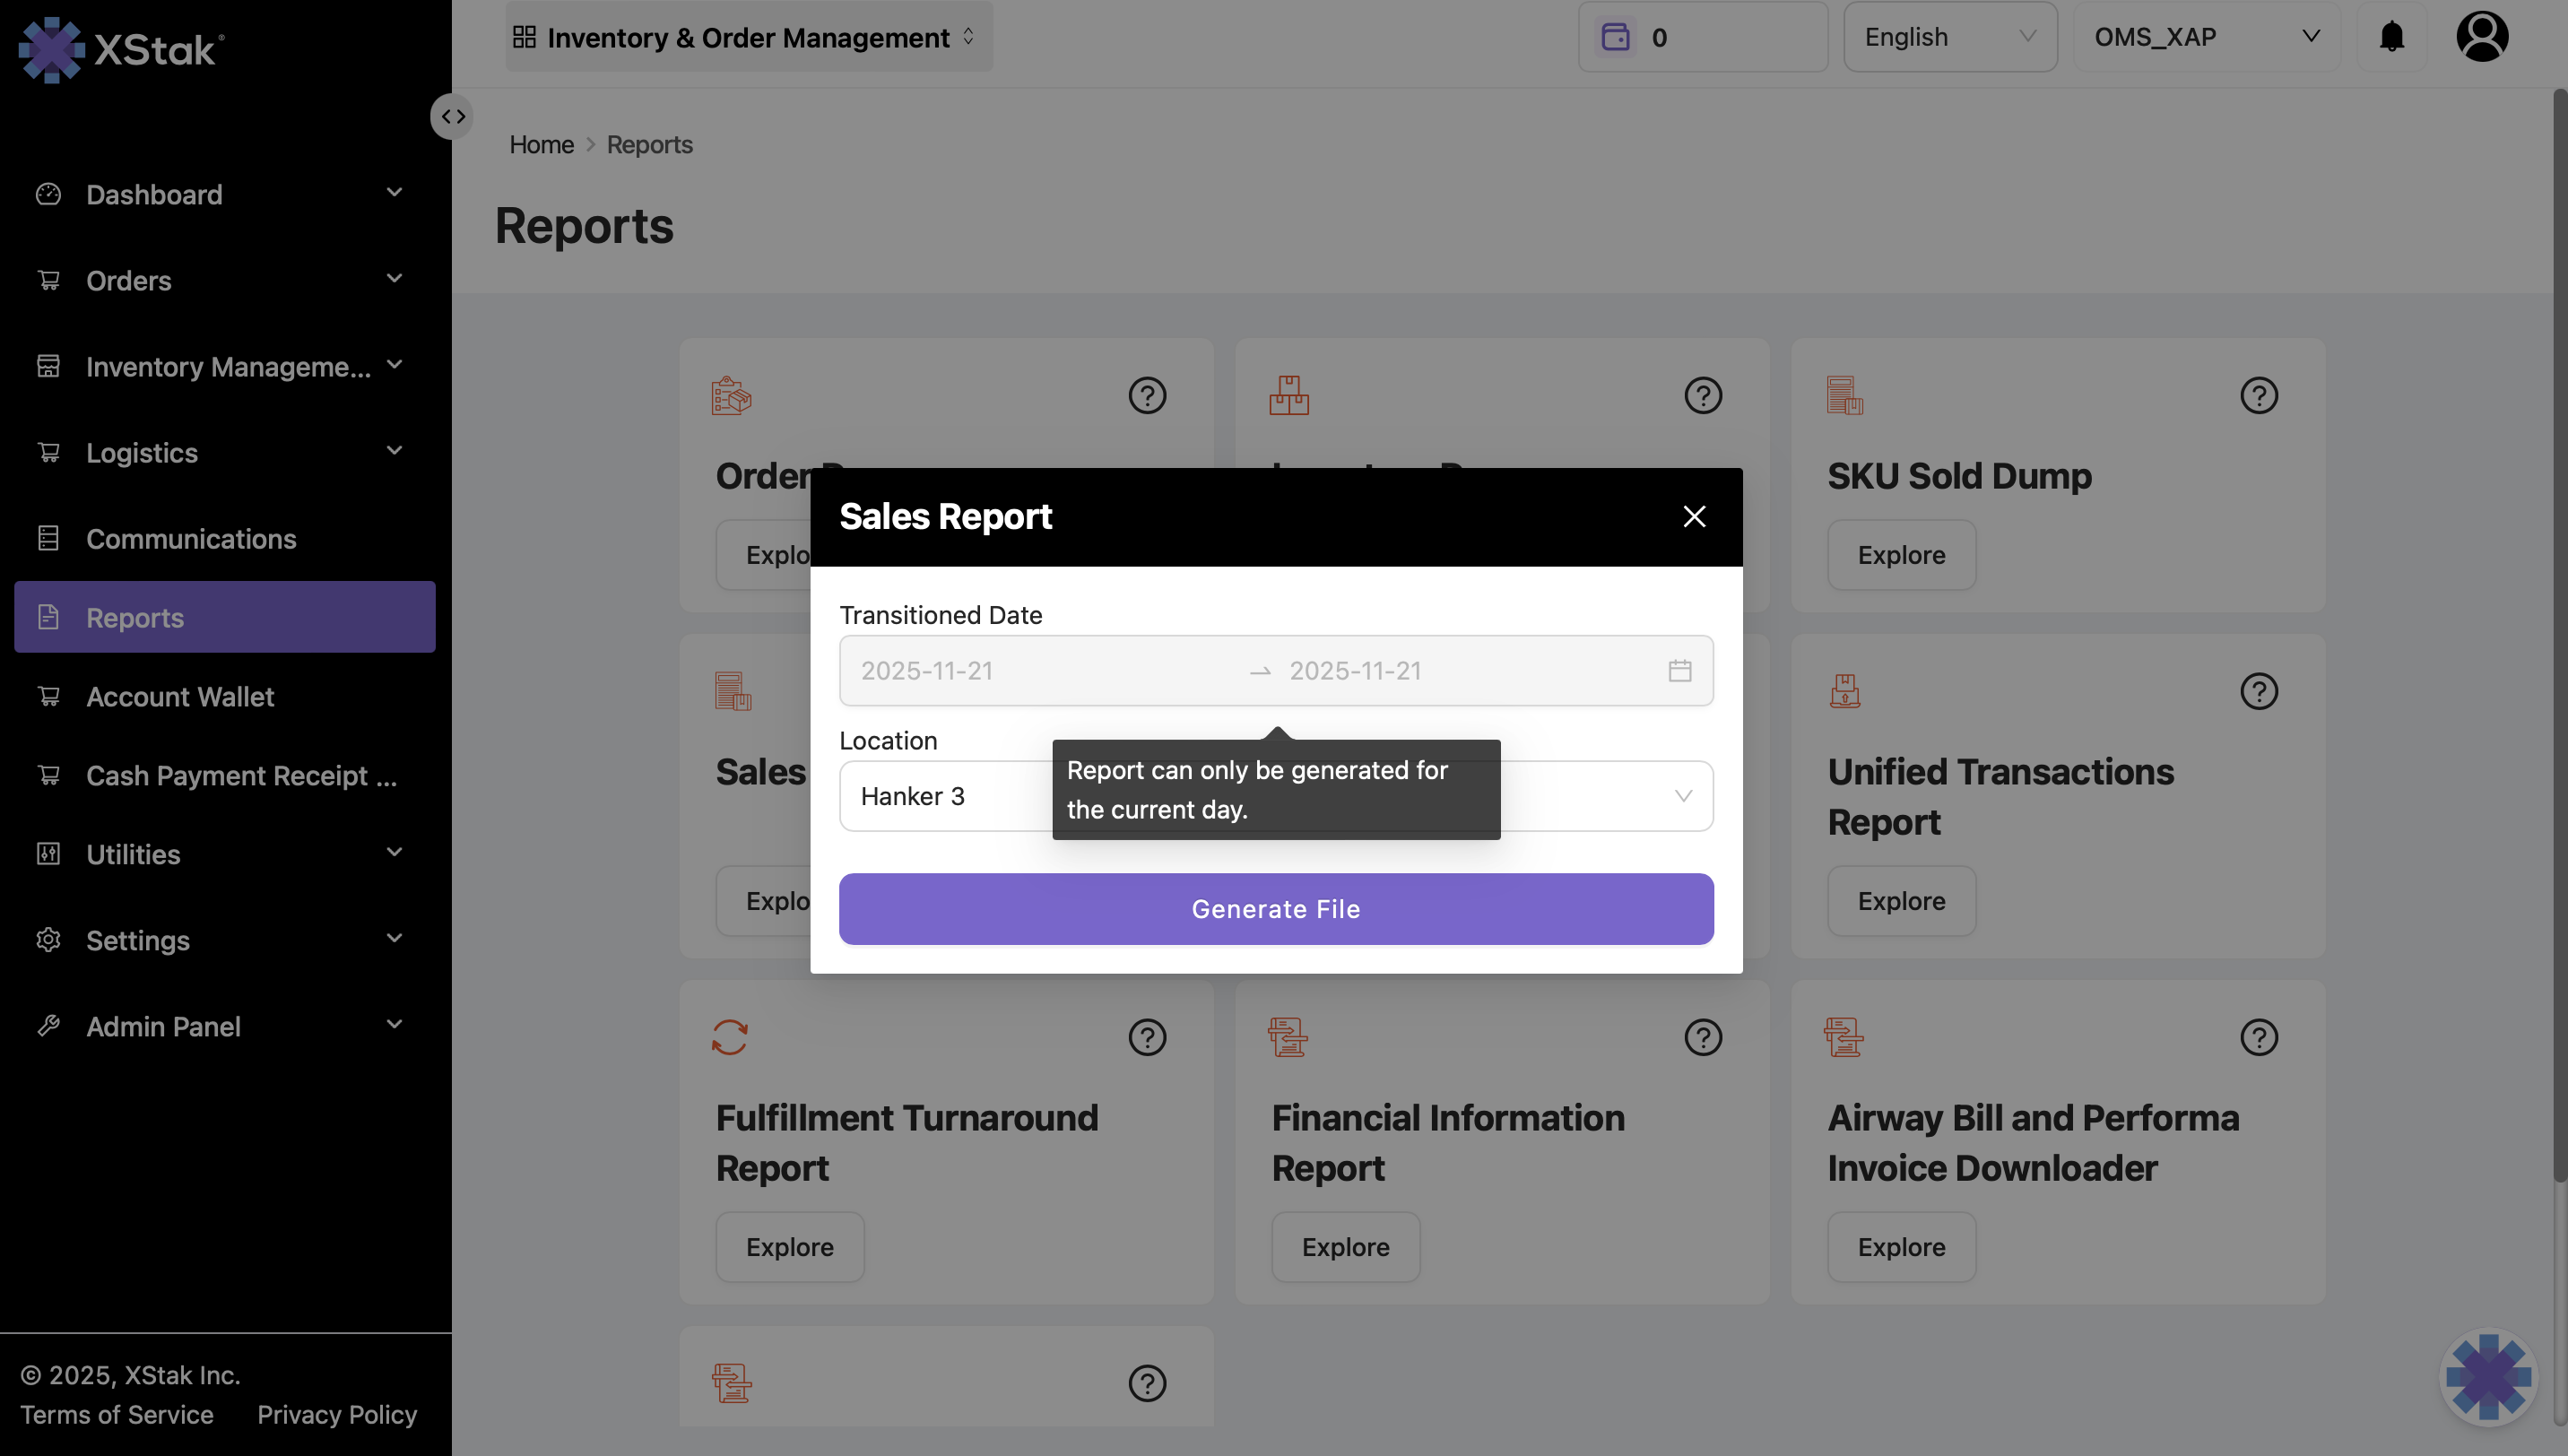Click the calendar icon in date field
The height and width of the screenshot is (1456, 2568).
click(1679, 670)
